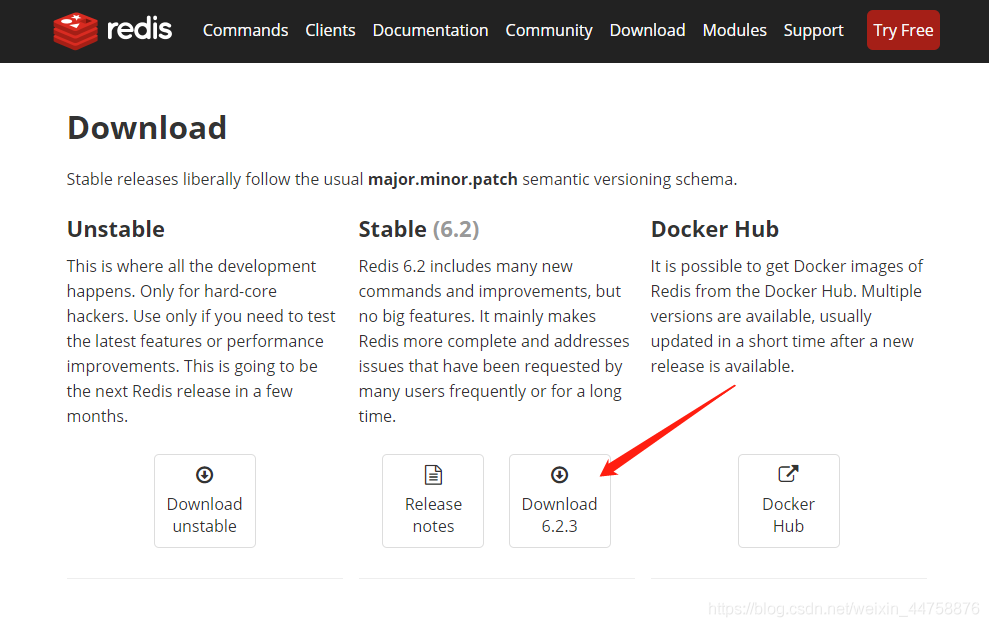The image size is (989, 627).
Task: Open the Modules navigation link
Action: pyautogui.click(x=734, y=30)
